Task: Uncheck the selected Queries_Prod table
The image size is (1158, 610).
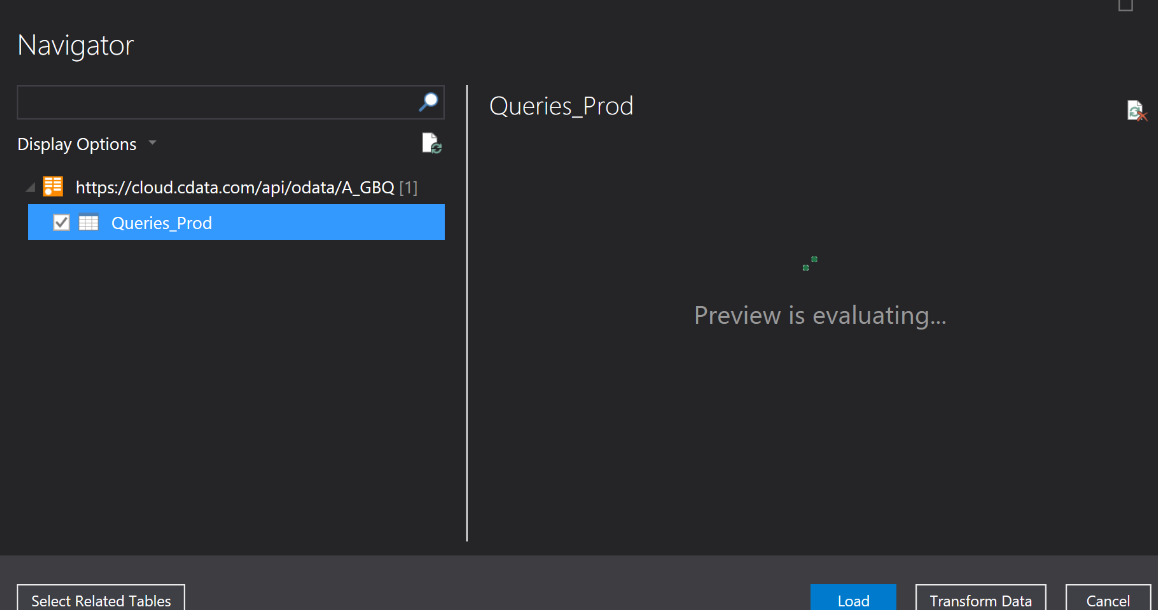Action: 61,222
